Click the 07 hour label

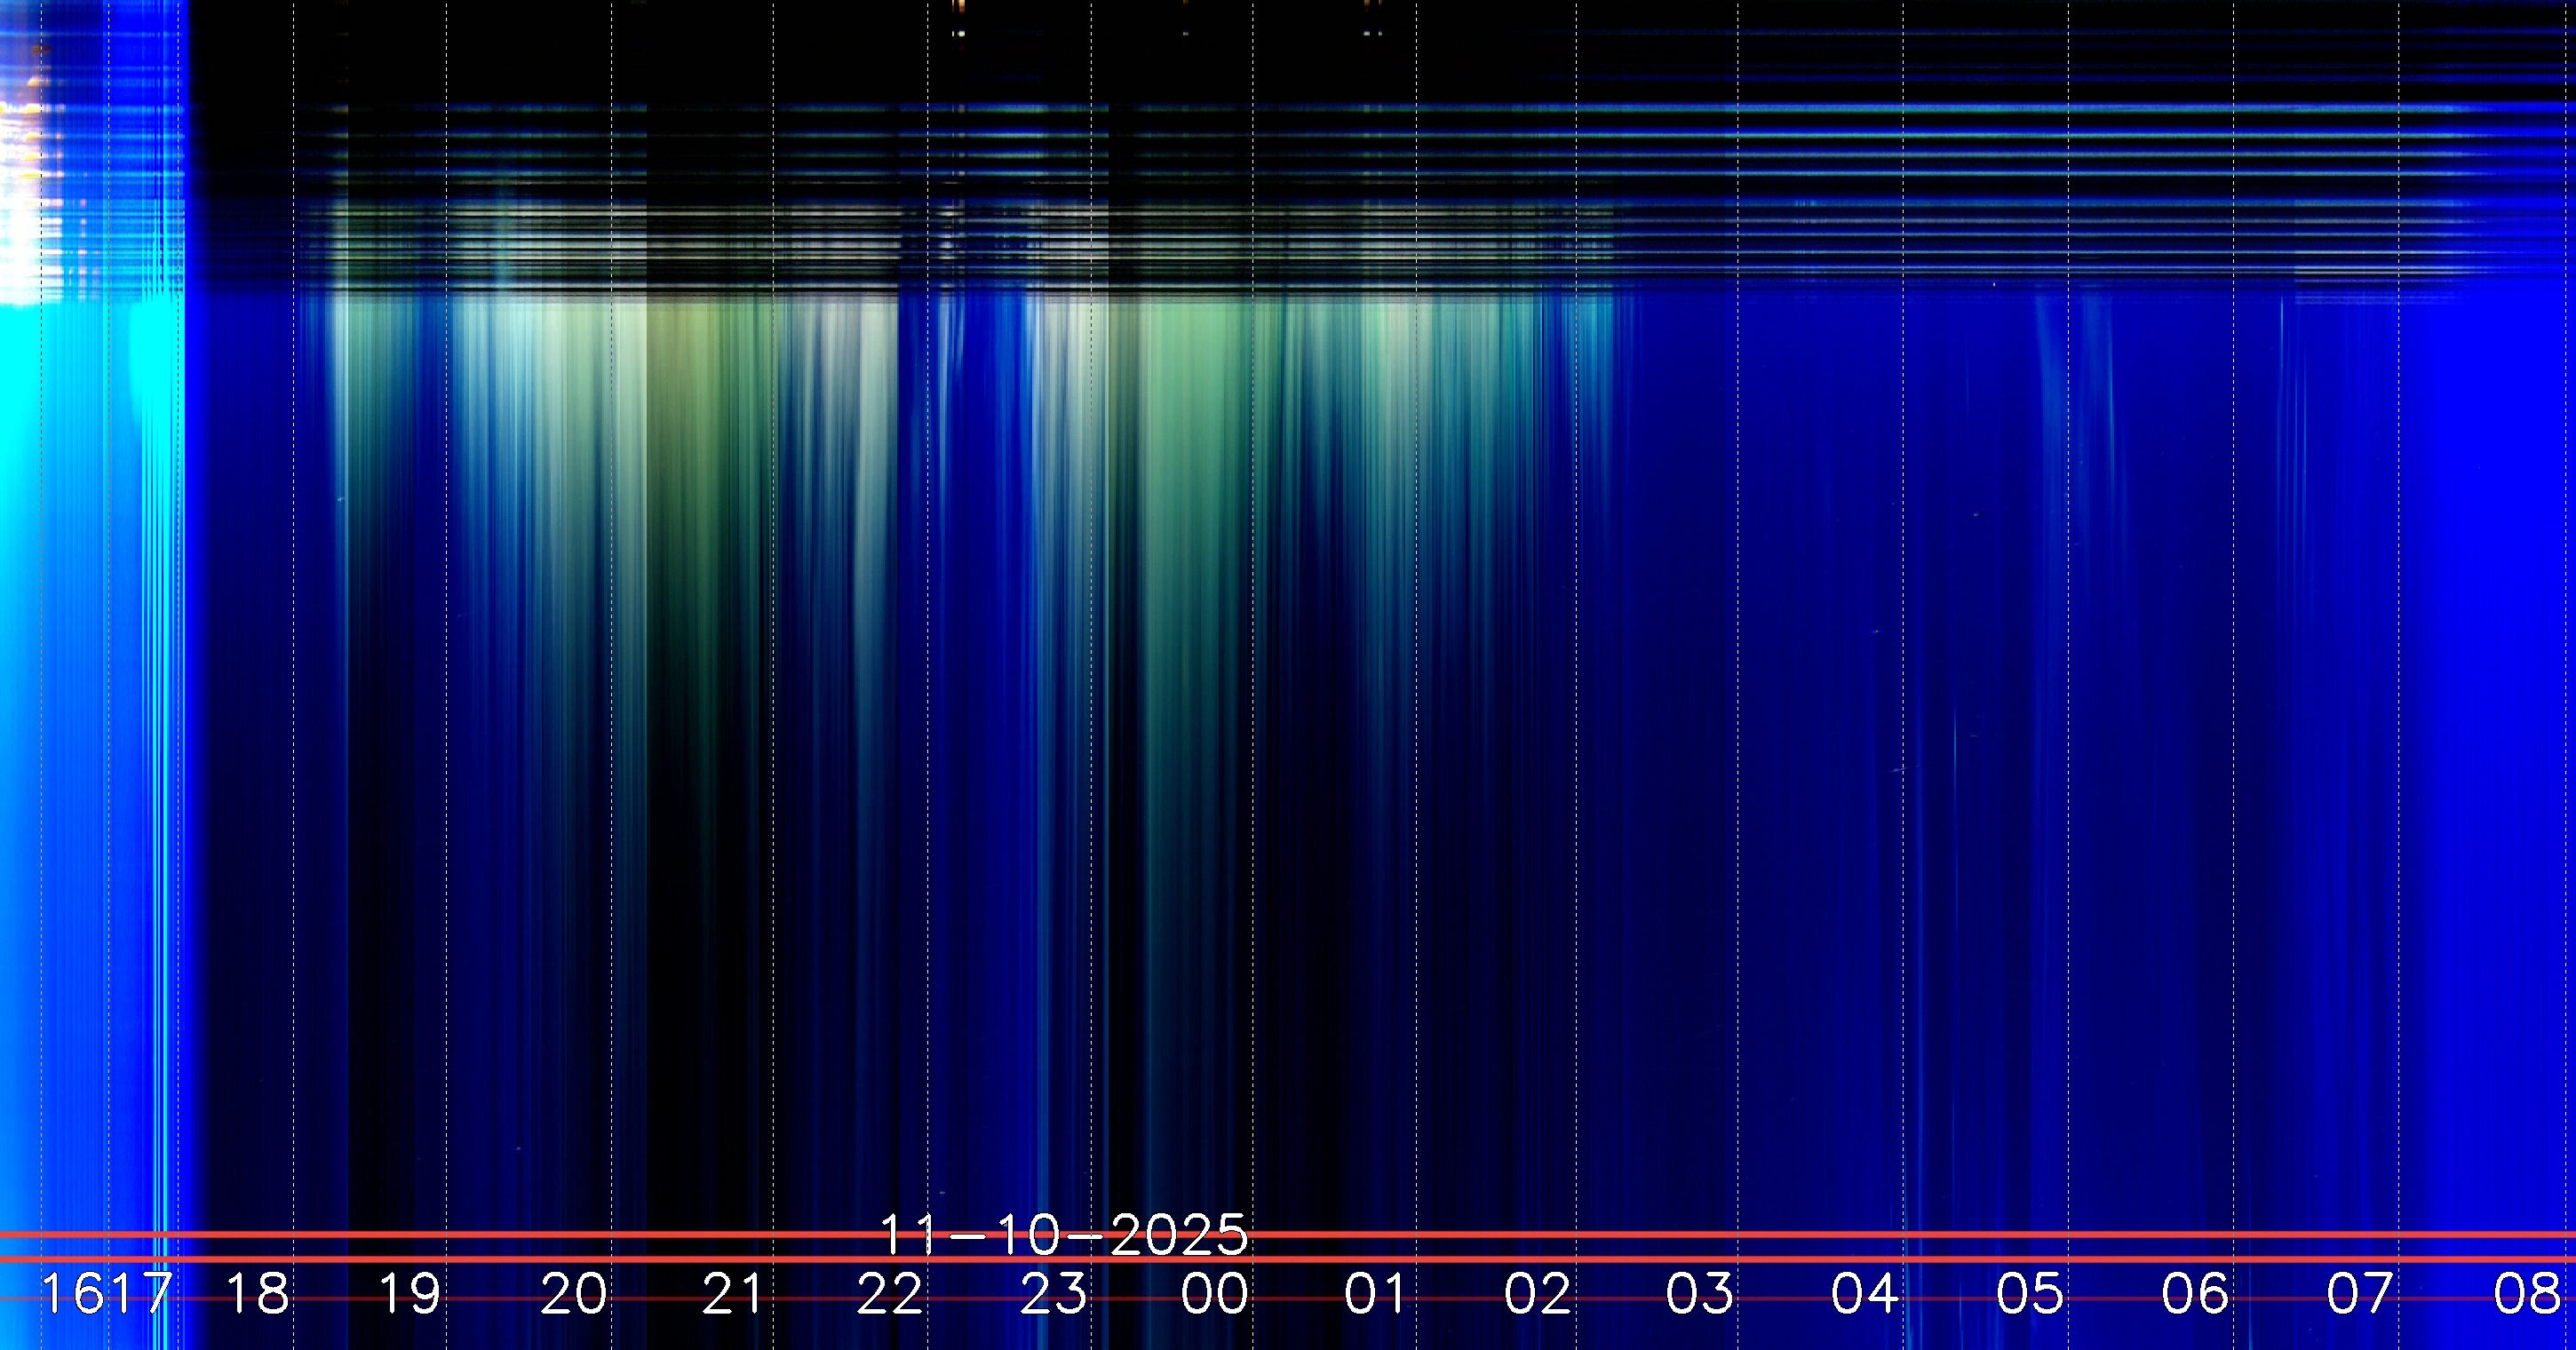tap(2360, 1294)
